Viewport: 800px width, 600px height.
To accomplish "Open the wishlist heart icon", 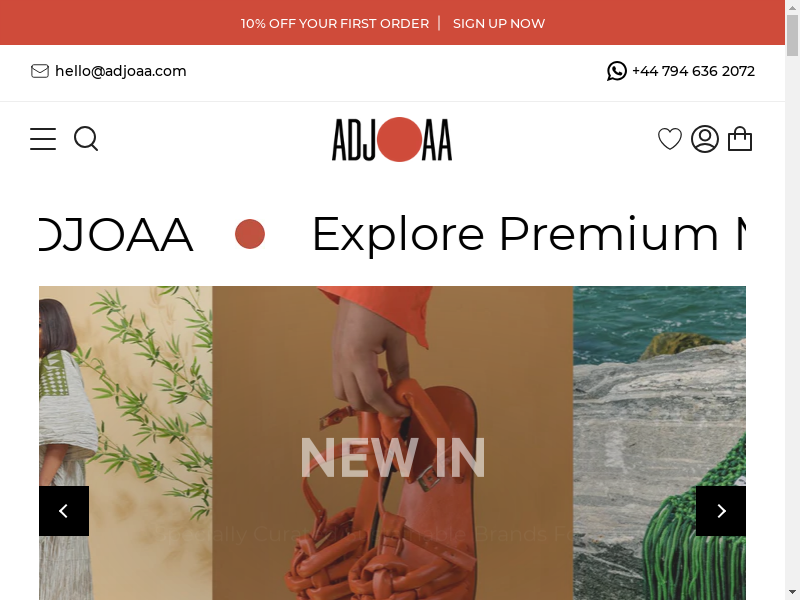I will coord(669,139).
